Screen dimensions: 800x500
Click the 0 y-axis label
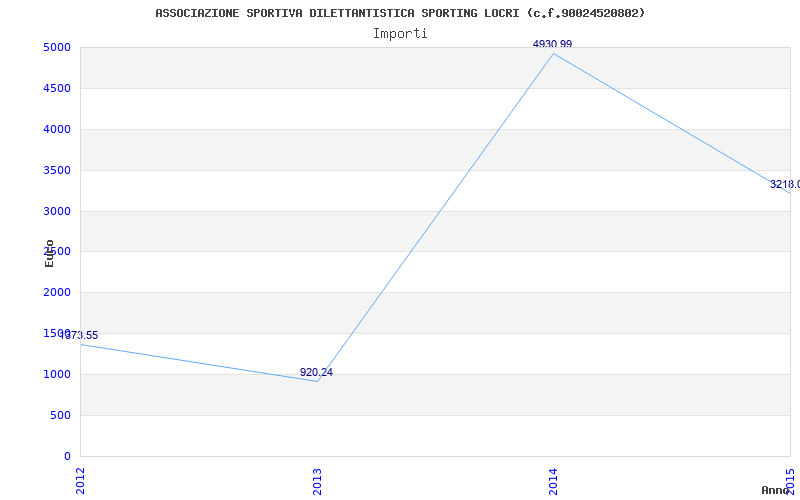67,456
